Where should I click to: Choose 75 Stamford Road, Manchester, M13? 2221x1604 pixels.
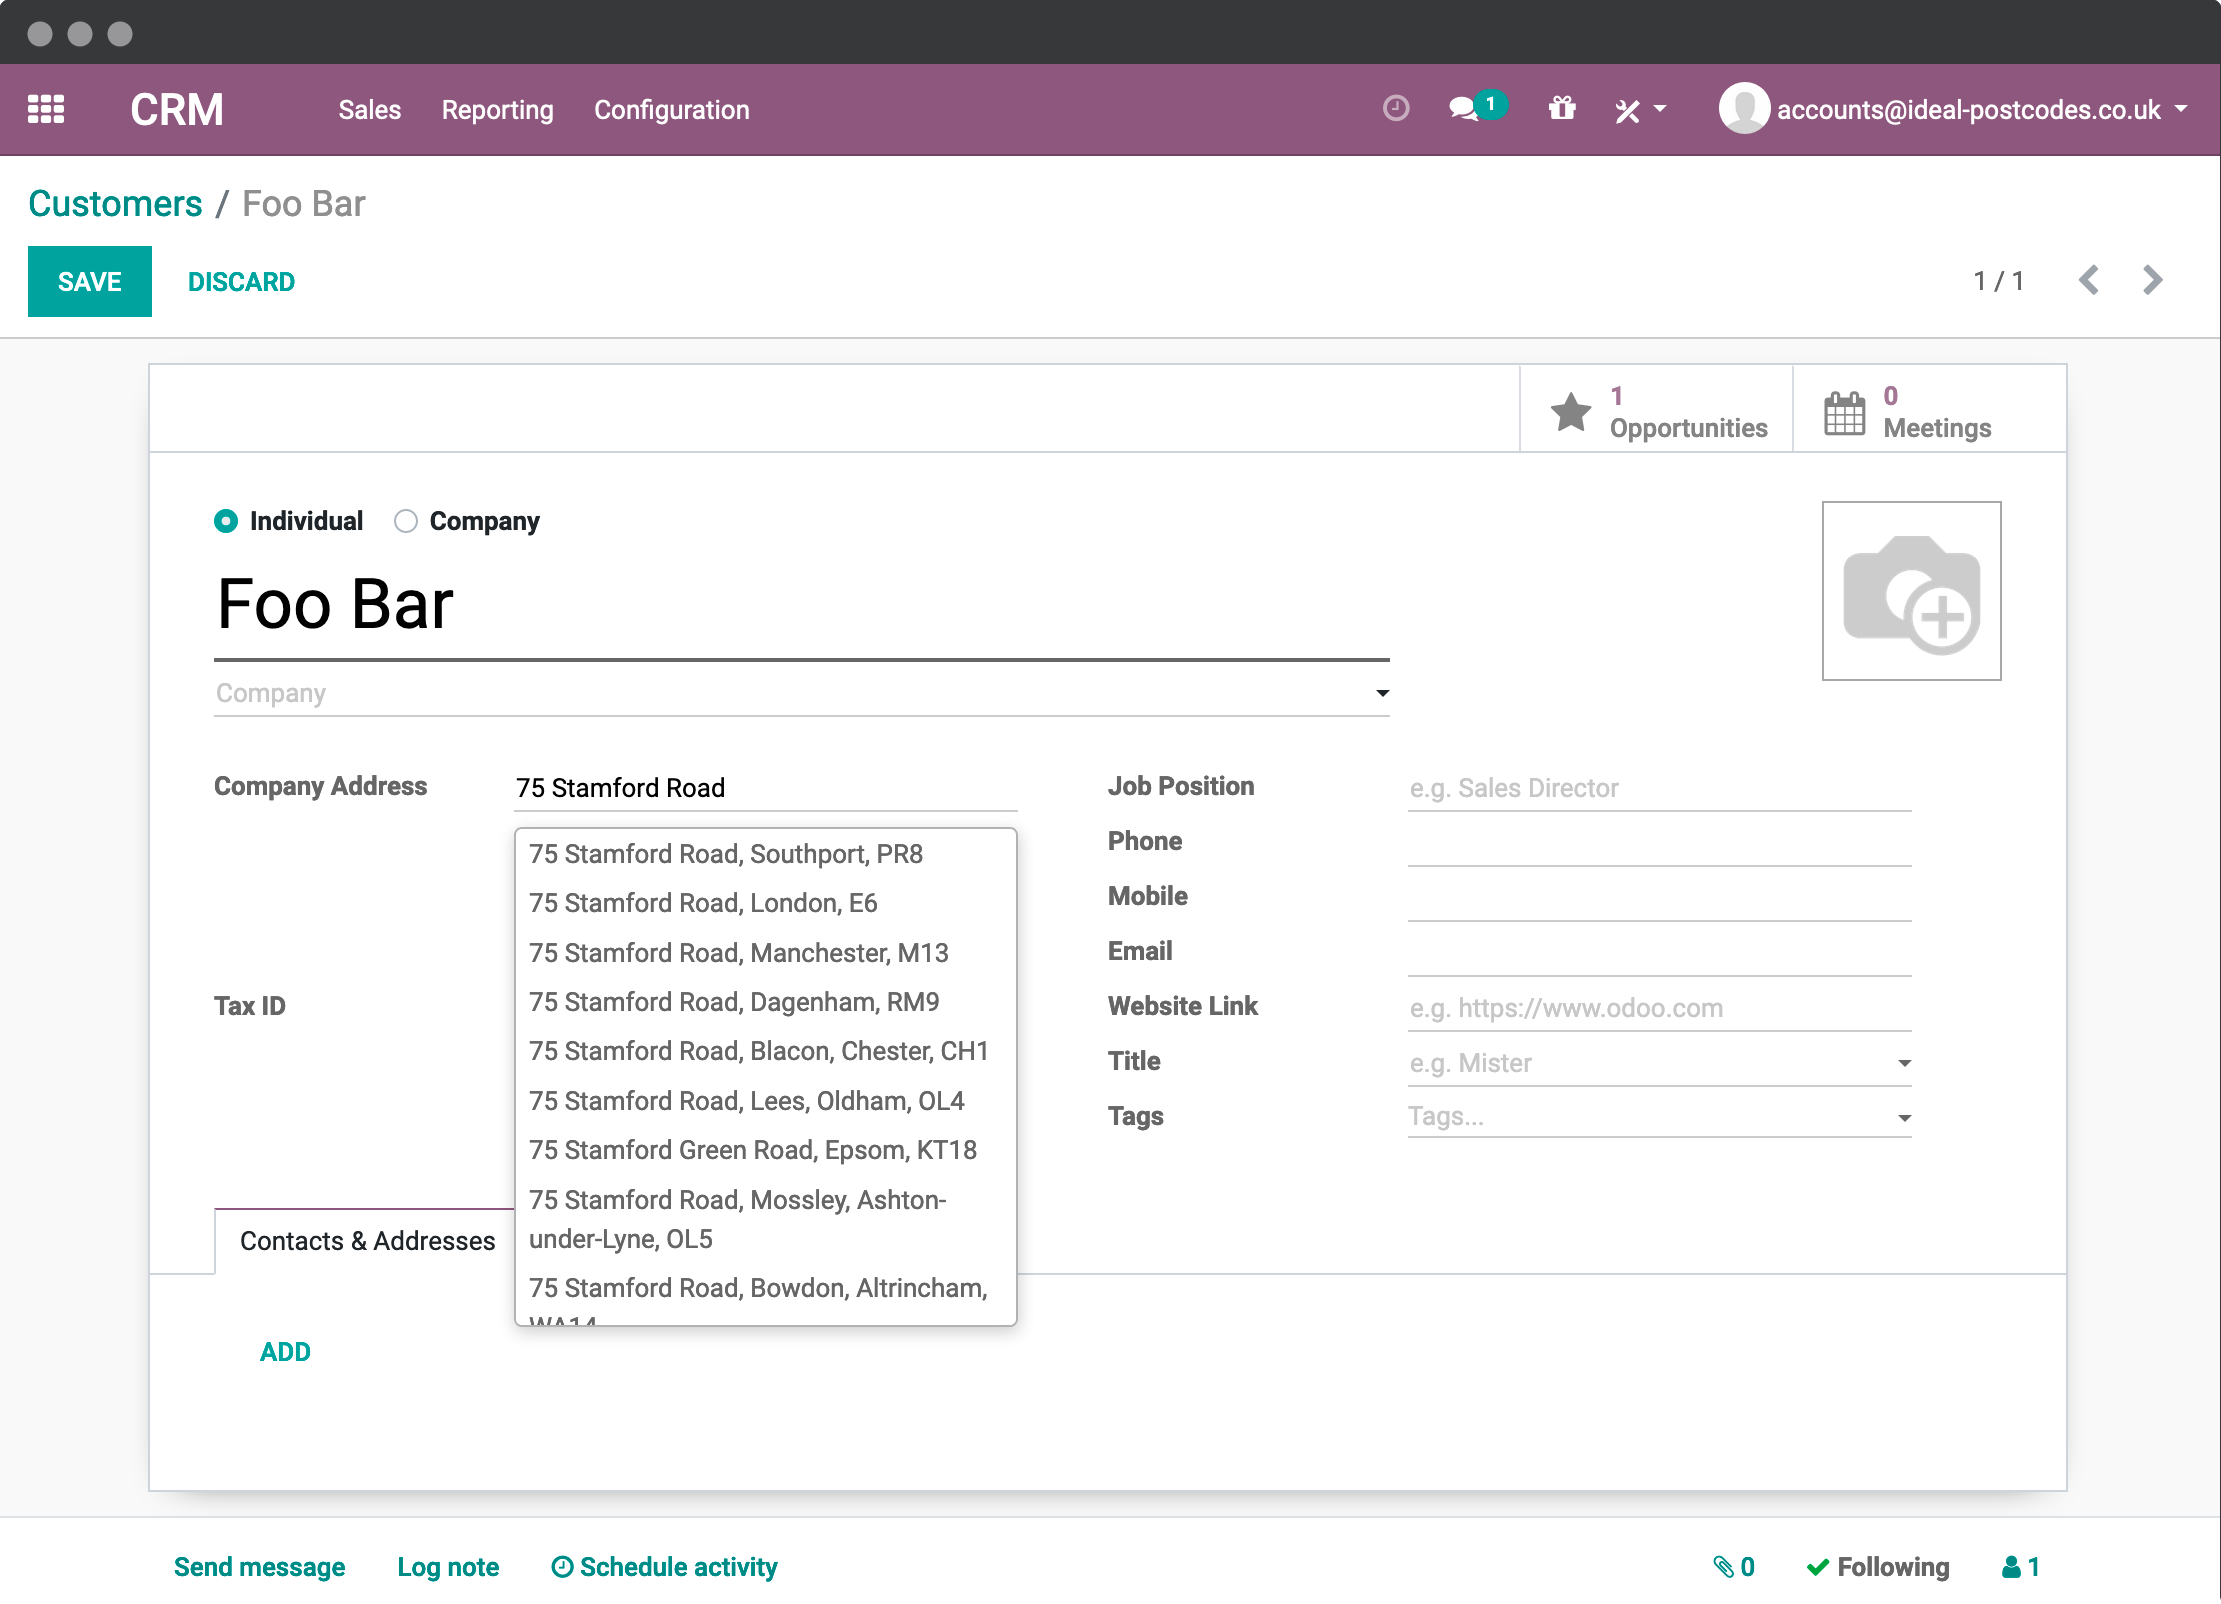[765, 953]
